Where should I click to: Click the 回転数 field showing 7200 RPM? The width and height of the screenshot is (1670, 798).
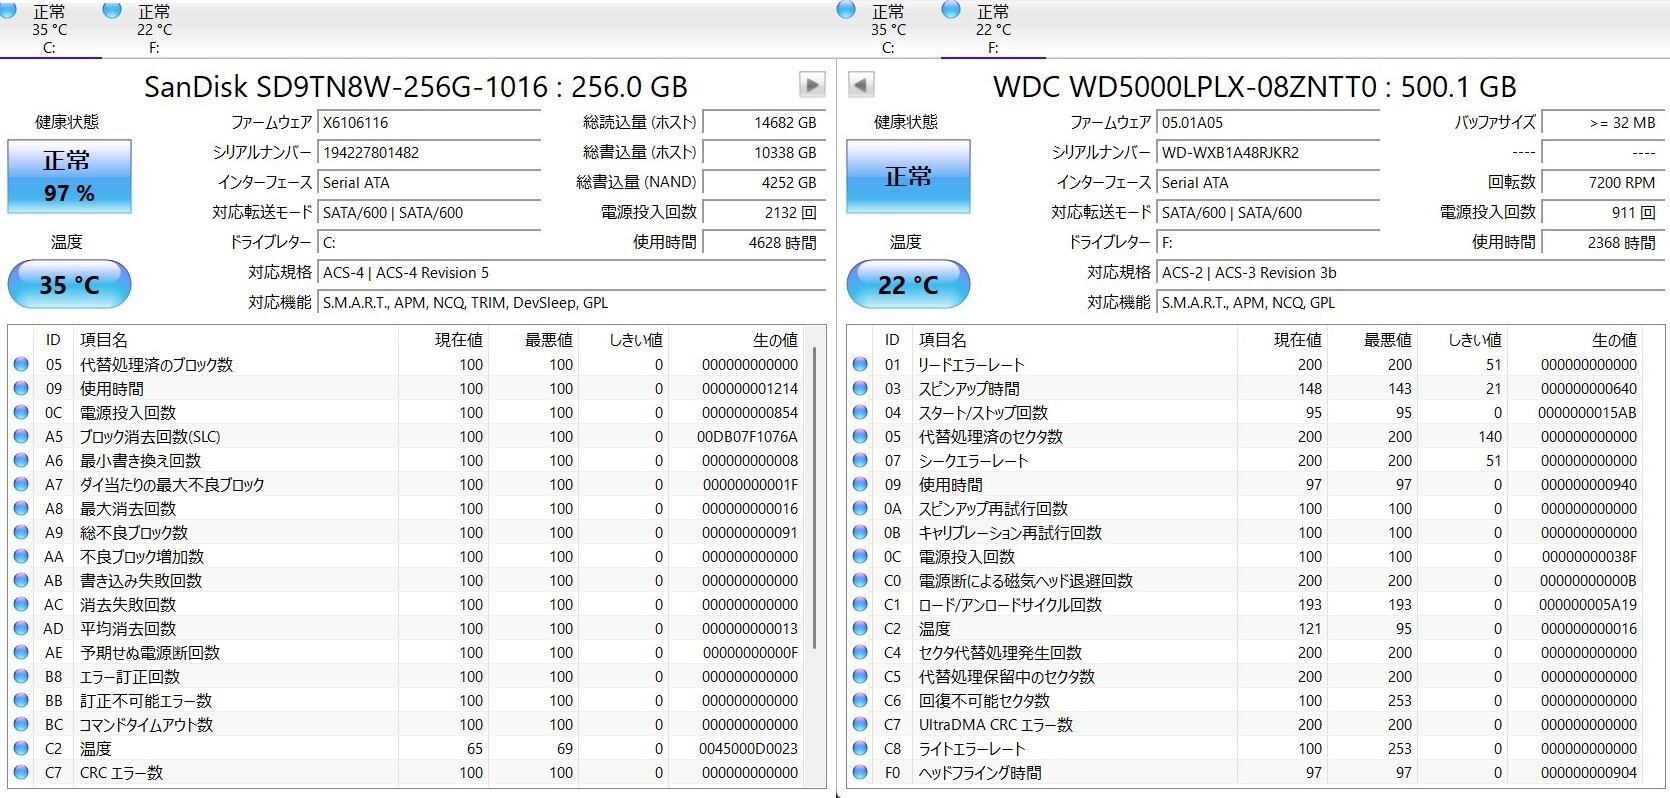pos(1603,183)
